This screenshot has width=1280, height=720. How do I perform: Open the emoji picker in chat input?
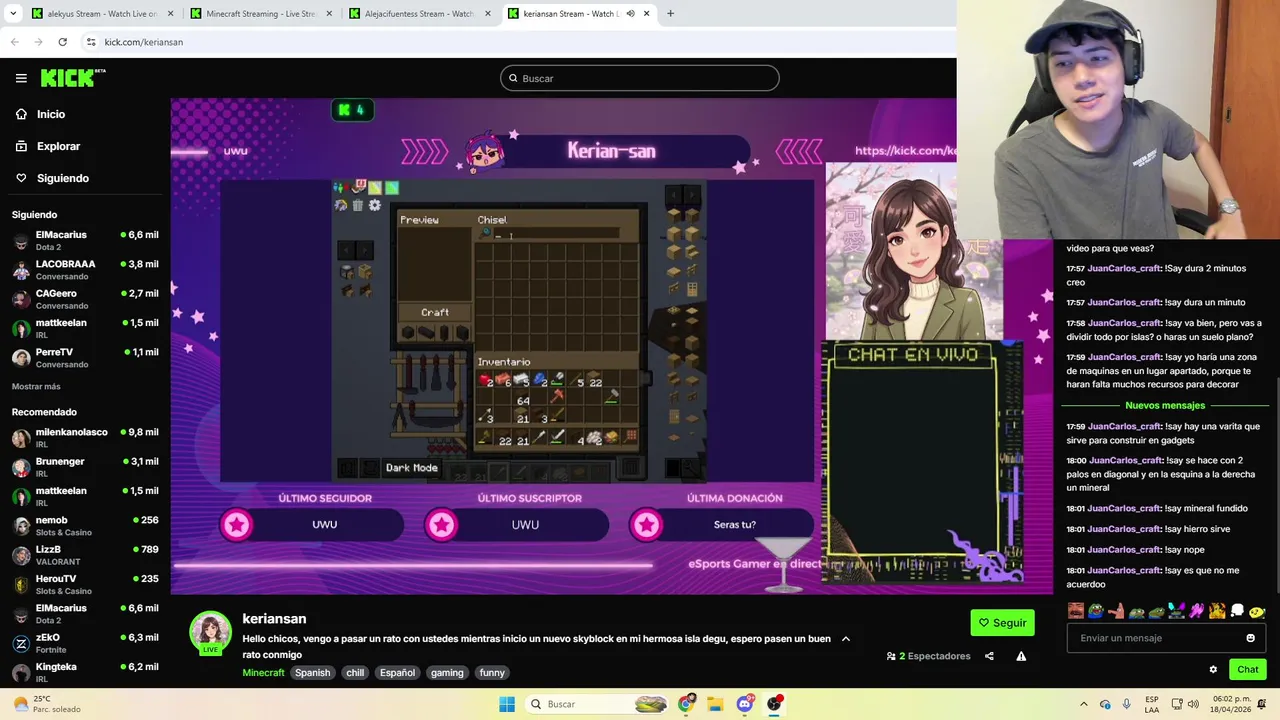tap(1250, 638)
